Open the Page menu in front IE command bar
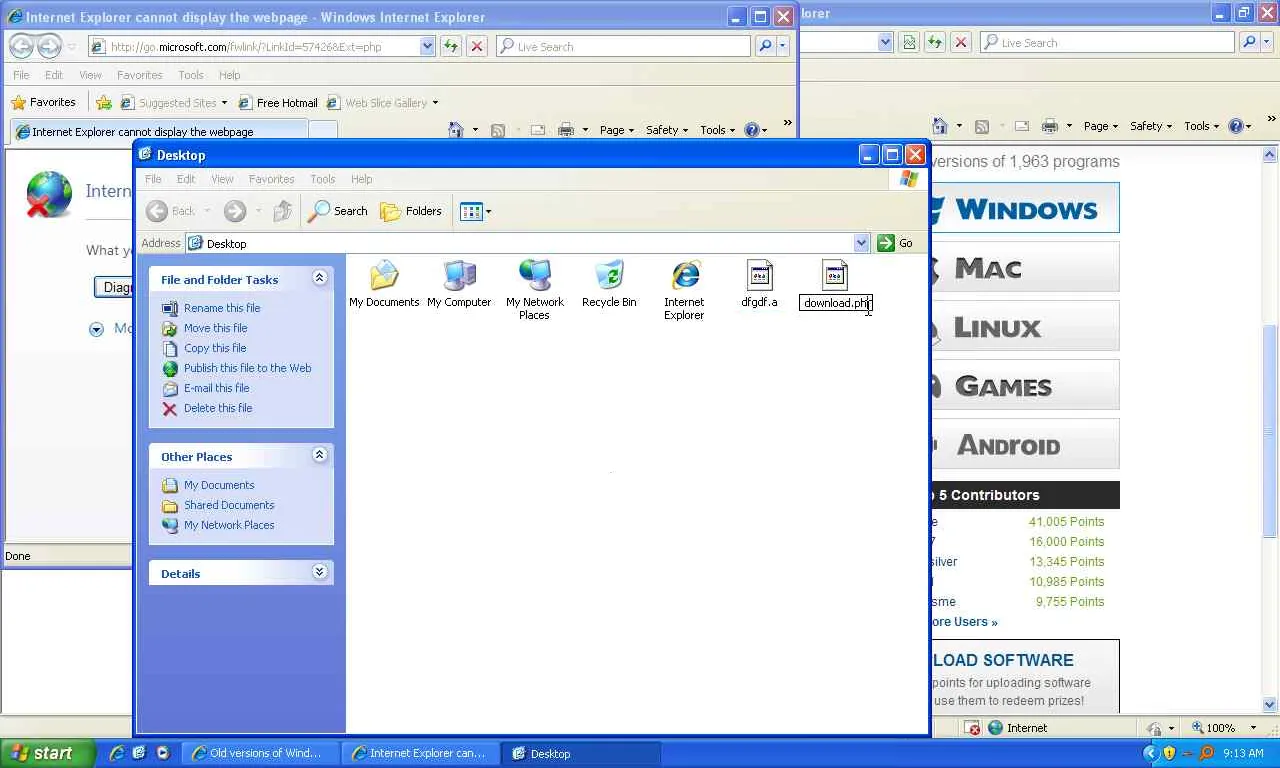The height and width of the screenshot is (768, 1280). [616, 129]
